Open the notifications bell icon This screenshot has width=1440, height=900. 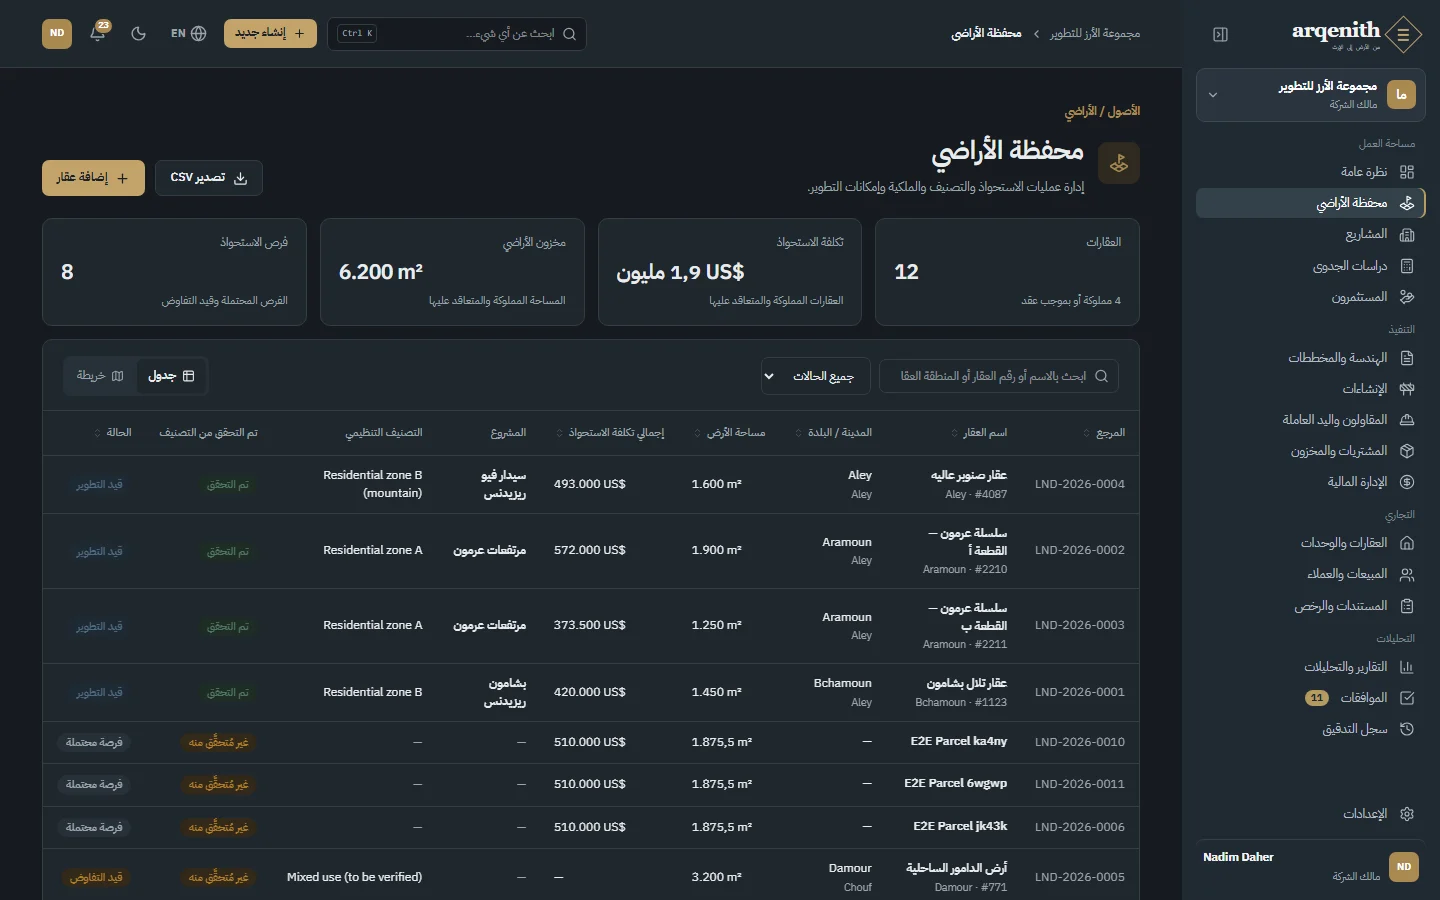click(x=98, y=33)
